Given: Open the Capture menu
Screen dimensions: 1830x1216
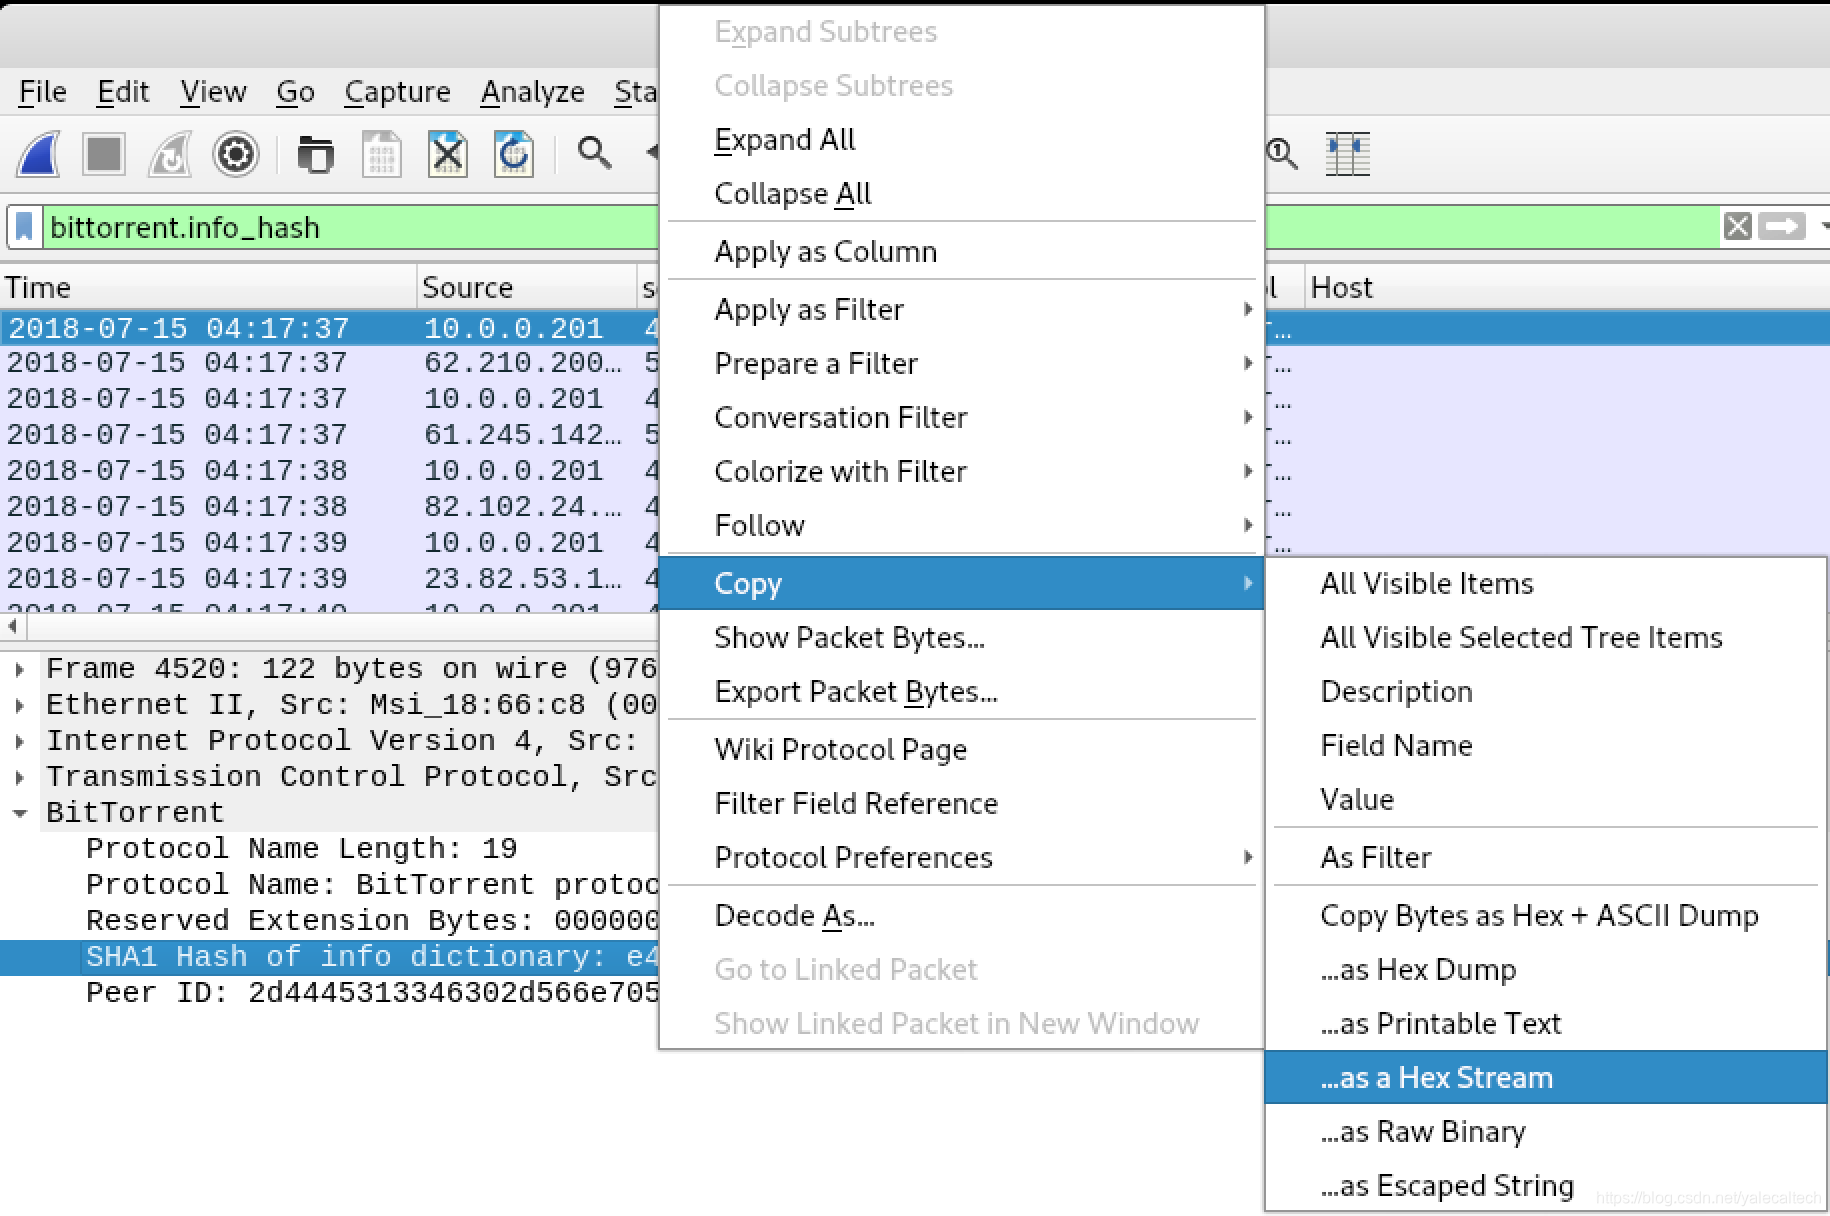Looking at the screenshot, I should click(x=397, y=92).
